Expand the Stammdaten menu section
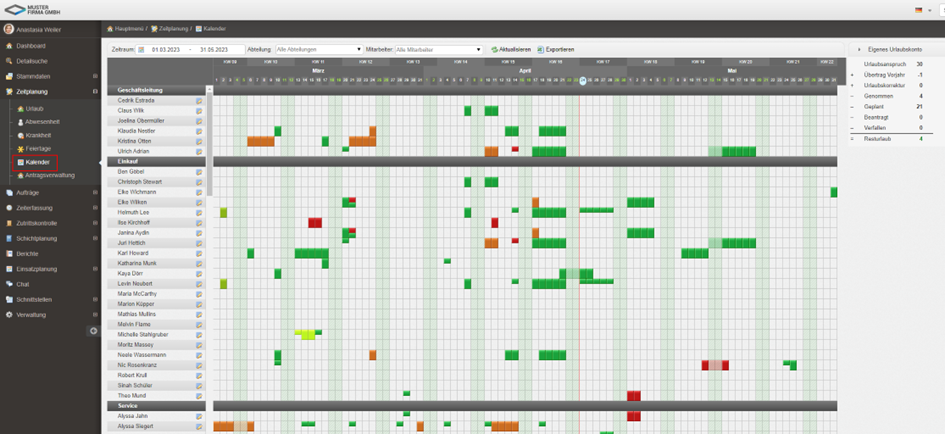The height and width of the screenshot is (434, 945). 95,76
